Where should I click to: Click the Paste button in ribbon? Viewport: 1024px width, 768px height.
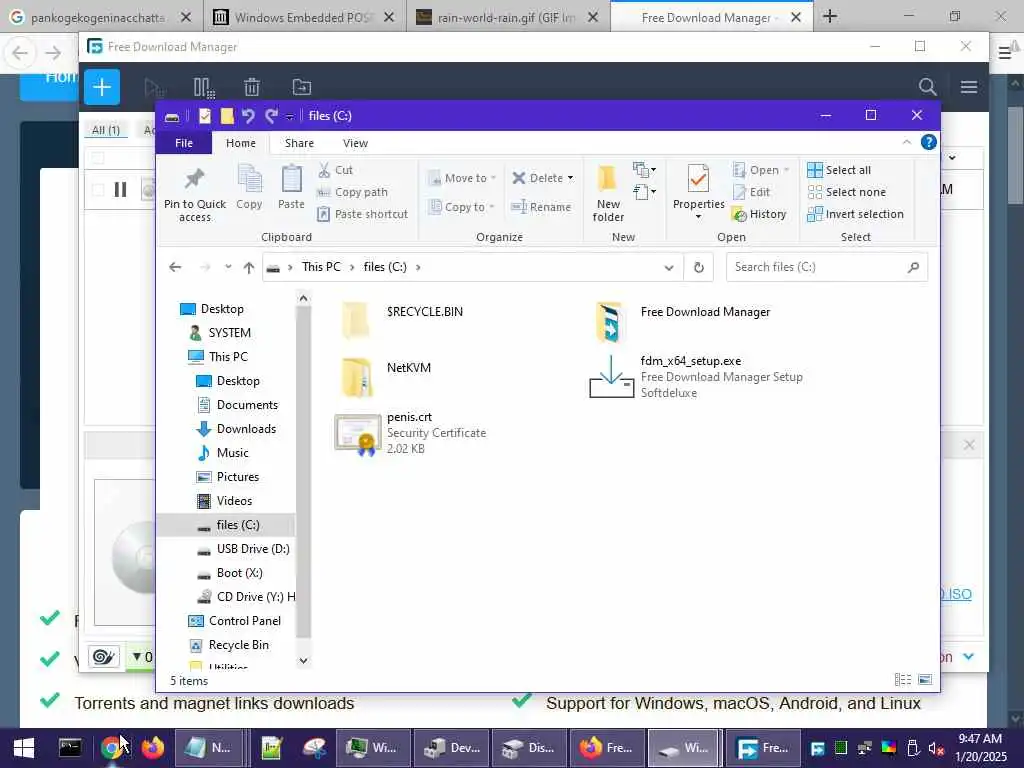pyautogui.click(x=291, y=187)
